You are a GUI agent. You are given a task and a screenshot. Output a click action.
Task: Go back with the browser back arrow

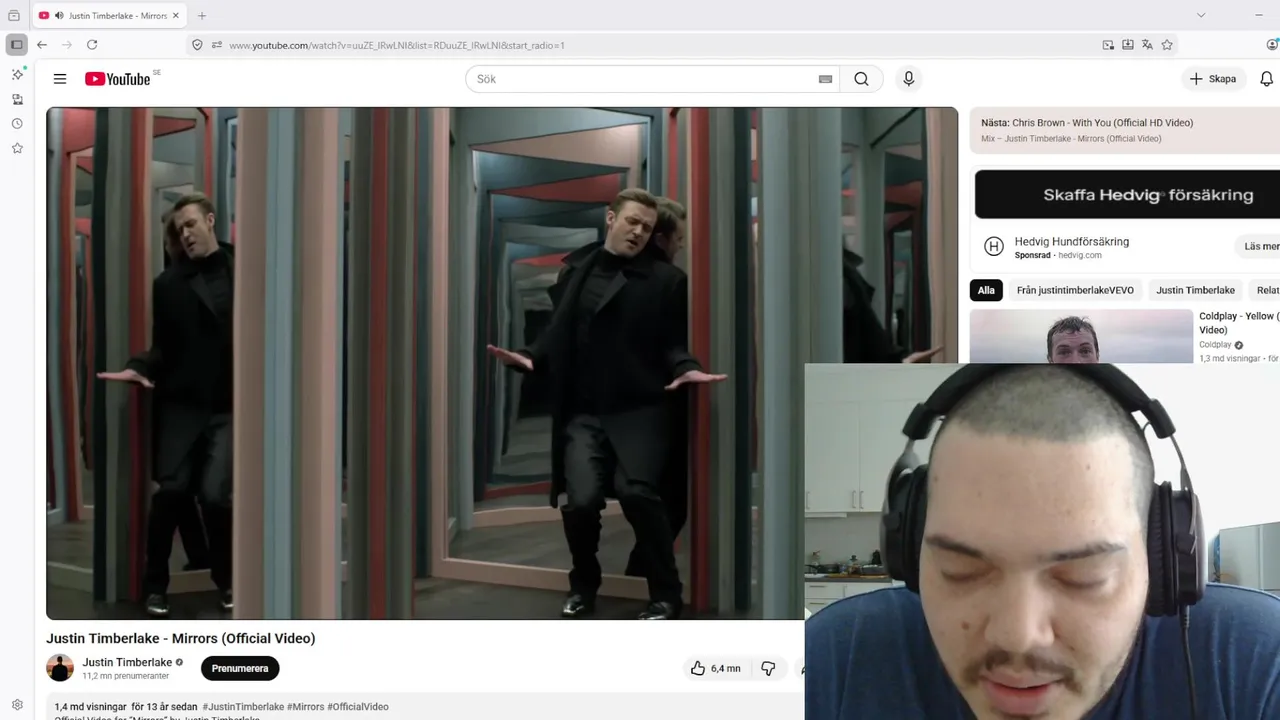[42, 45]
